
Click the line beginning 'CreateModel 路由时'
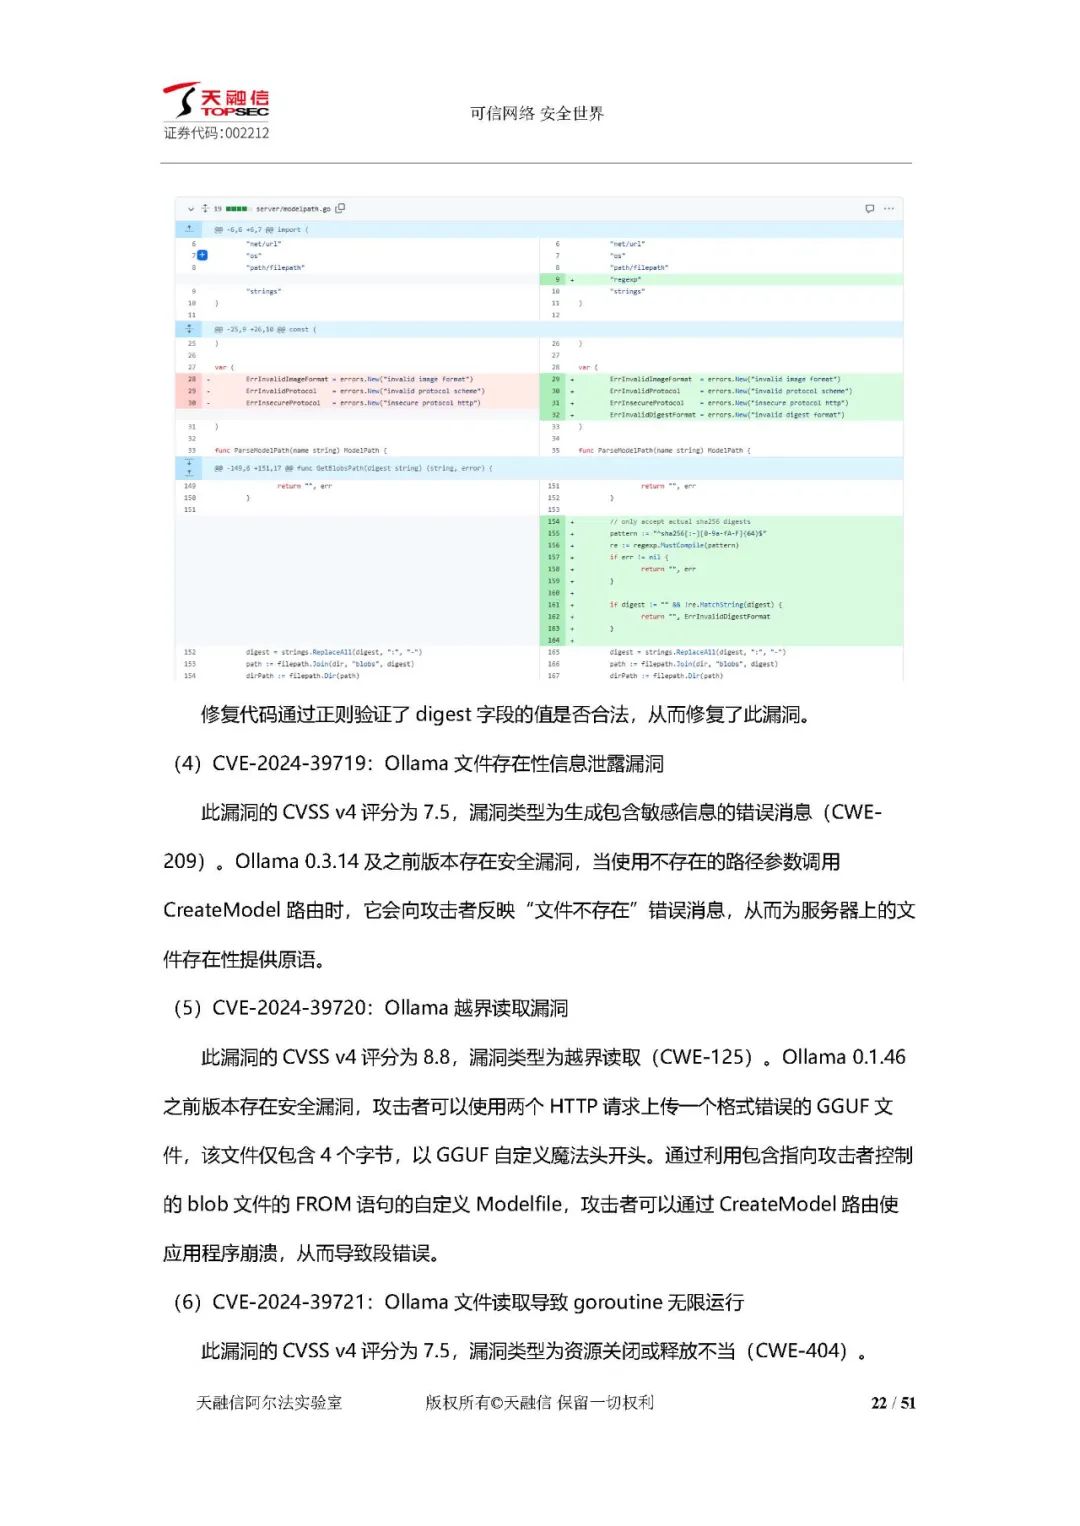[539, 911]
